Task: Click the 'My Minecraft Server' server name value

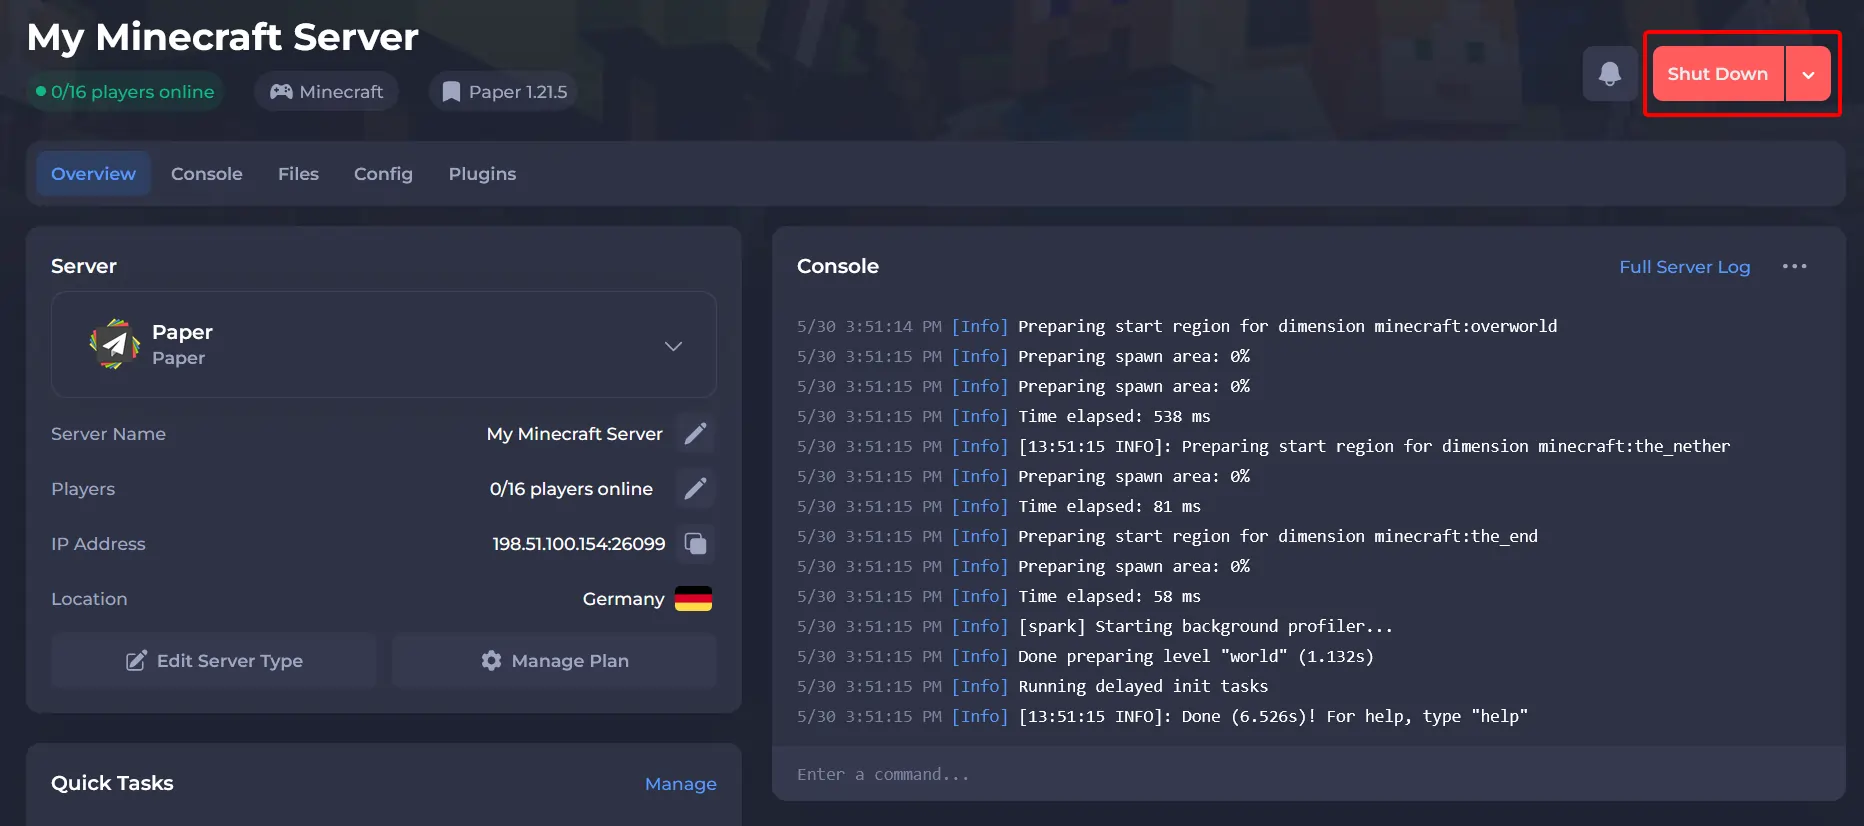Action: coord(575,433)
